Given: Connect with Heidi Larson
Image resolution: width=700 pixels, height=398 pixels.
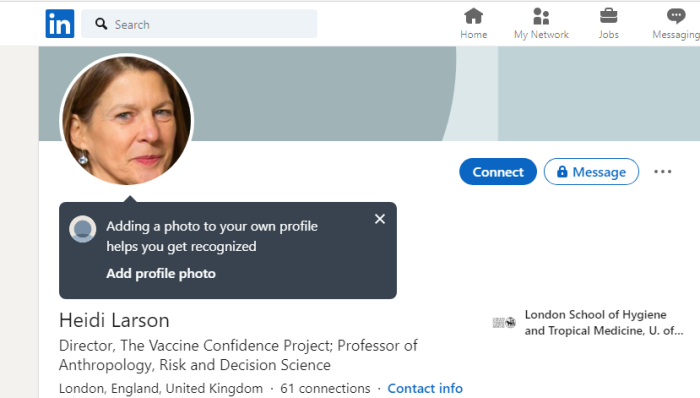Looking at the screenshot, I should pyautogui.click(x=498, y=171).
